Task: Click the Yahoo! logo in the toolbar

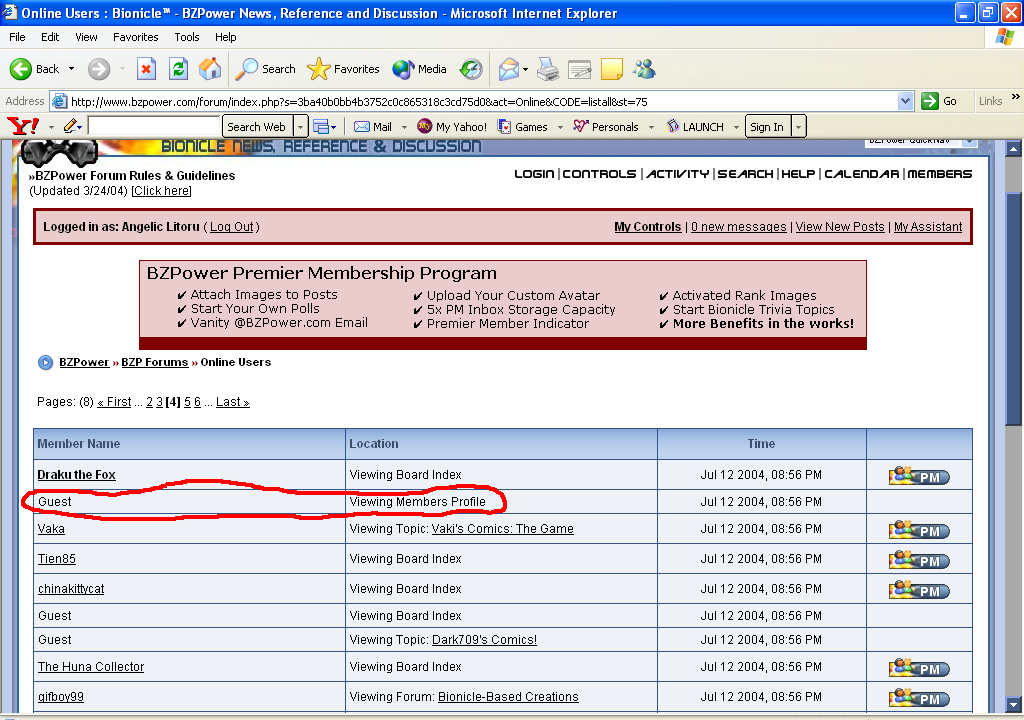Action: (22, 126)
